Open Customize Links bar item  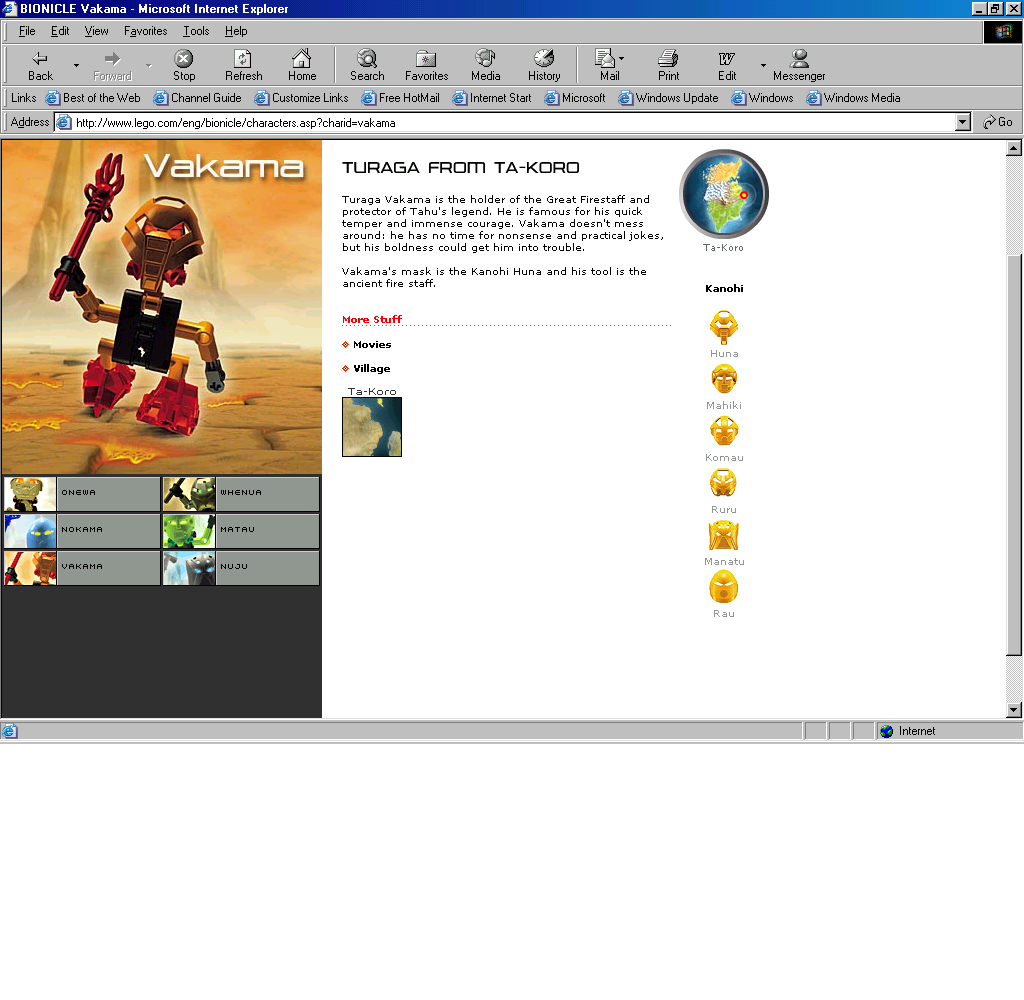tap(301, 98)
